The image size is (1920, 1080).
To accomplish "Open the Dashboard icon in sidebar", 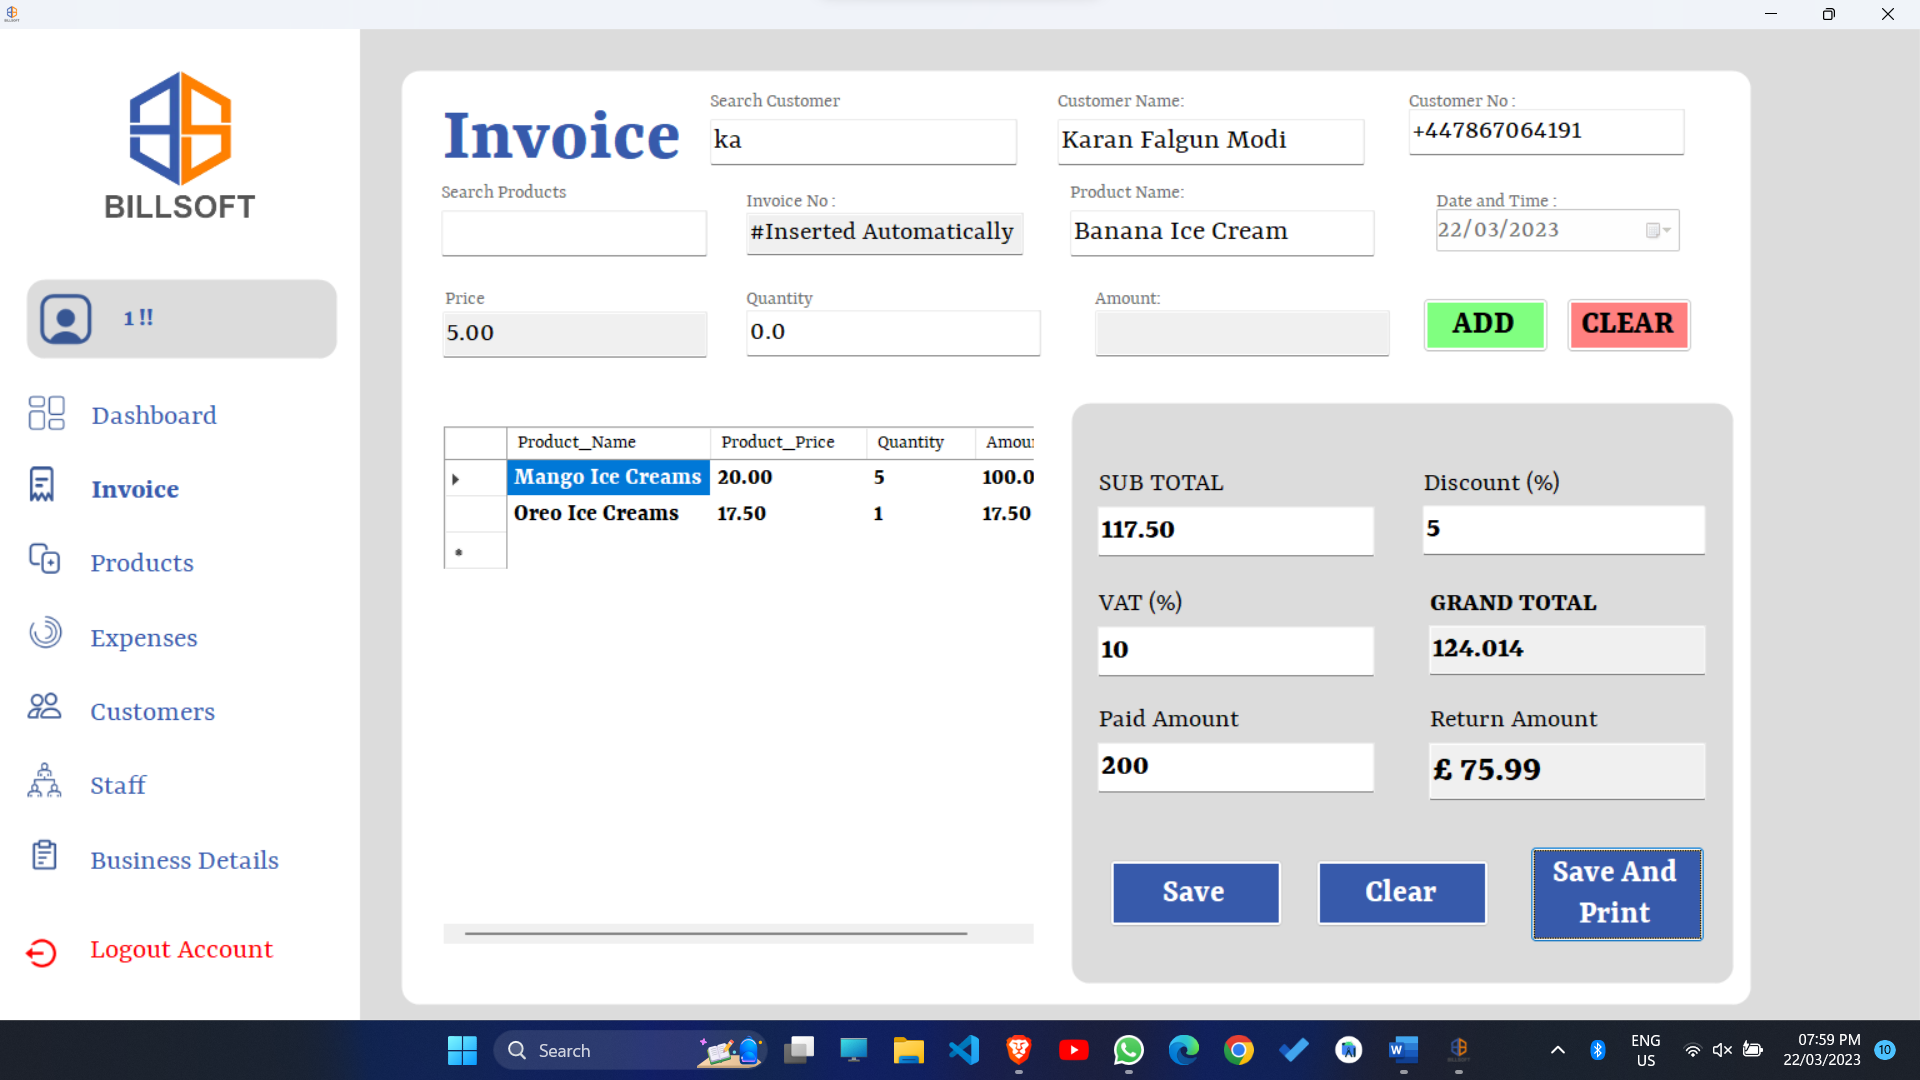I will pyautogui.click(x=46, y=413).
